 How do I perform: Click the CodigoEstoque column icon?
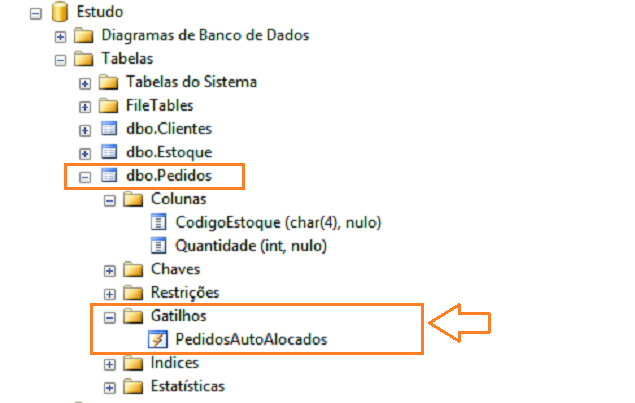coord(158,222)
